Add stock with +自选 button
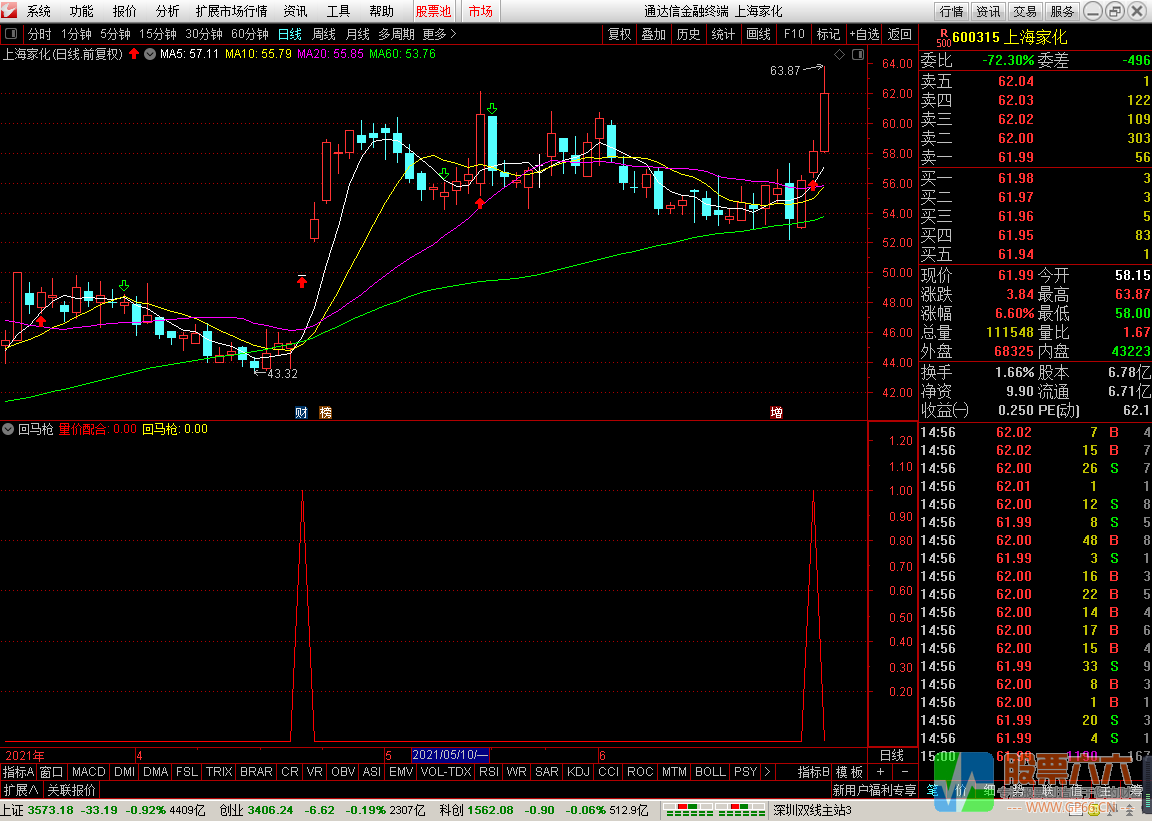 click(x=864, y=34)
